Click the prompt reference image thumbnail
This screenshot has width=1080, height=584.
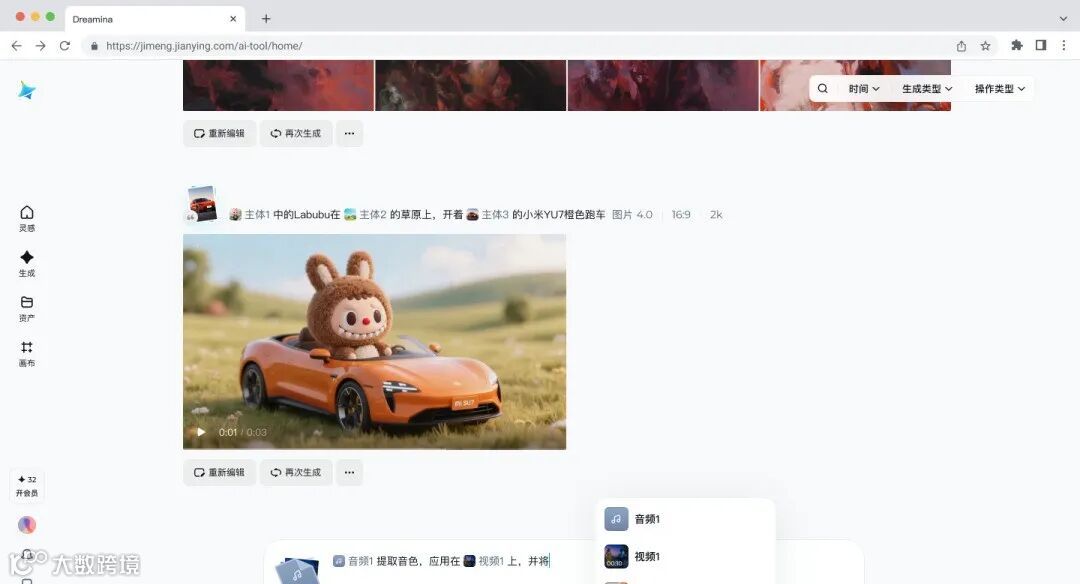pyautogui.click(x=202, y=205)
